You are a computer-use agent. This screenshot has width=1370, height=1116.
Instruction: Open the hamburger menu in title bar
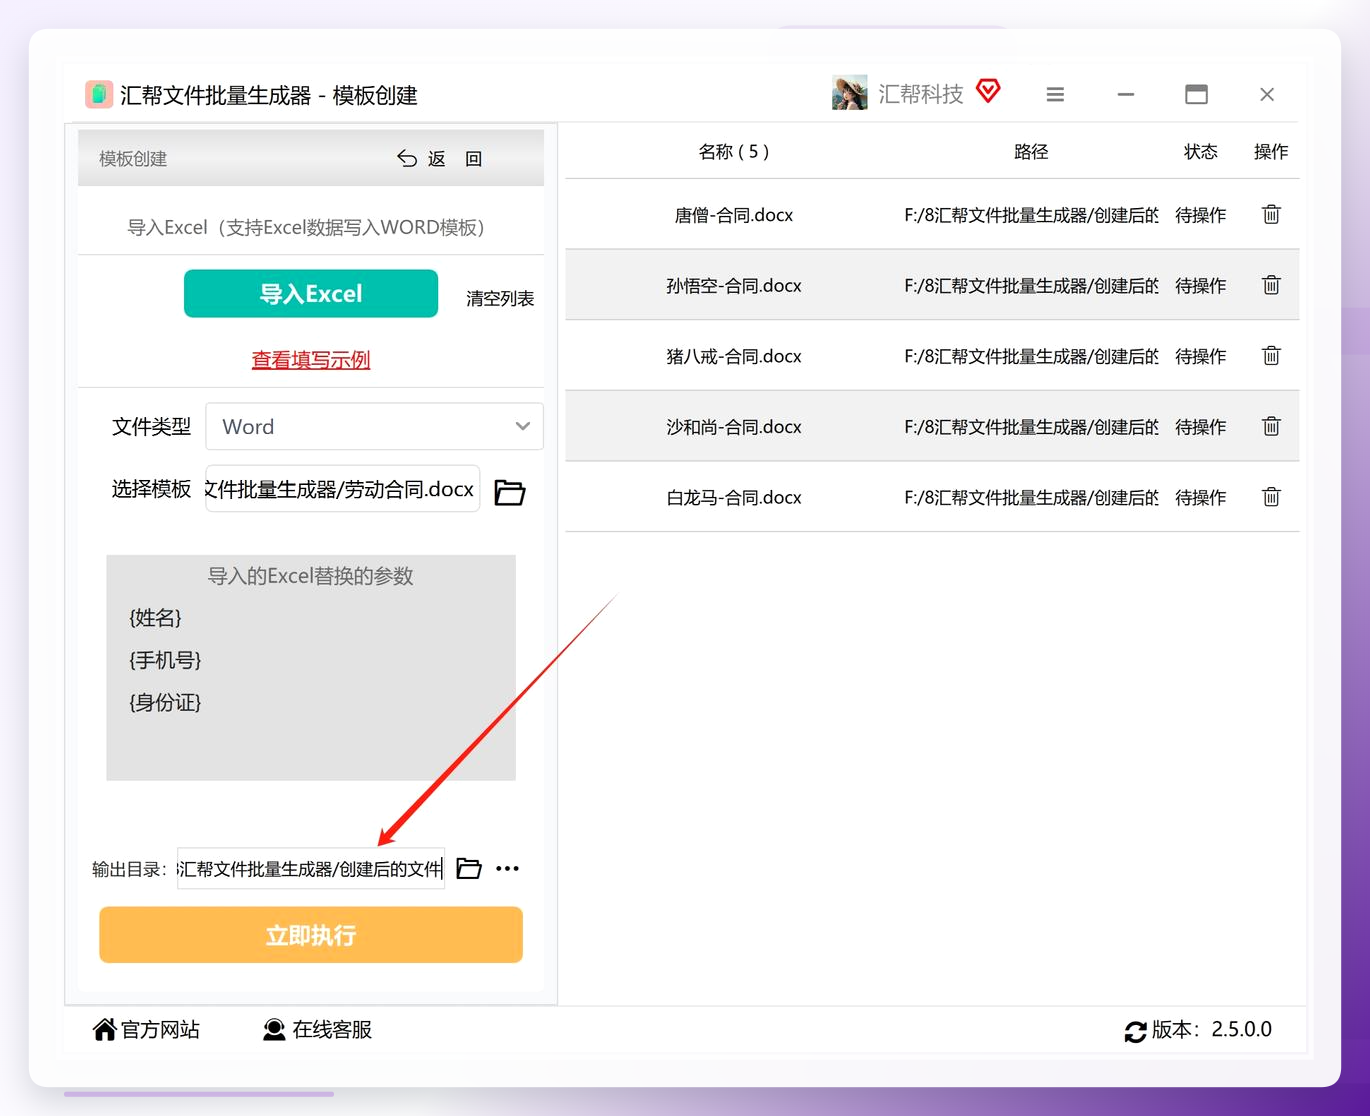click(x=1055, y=94)
